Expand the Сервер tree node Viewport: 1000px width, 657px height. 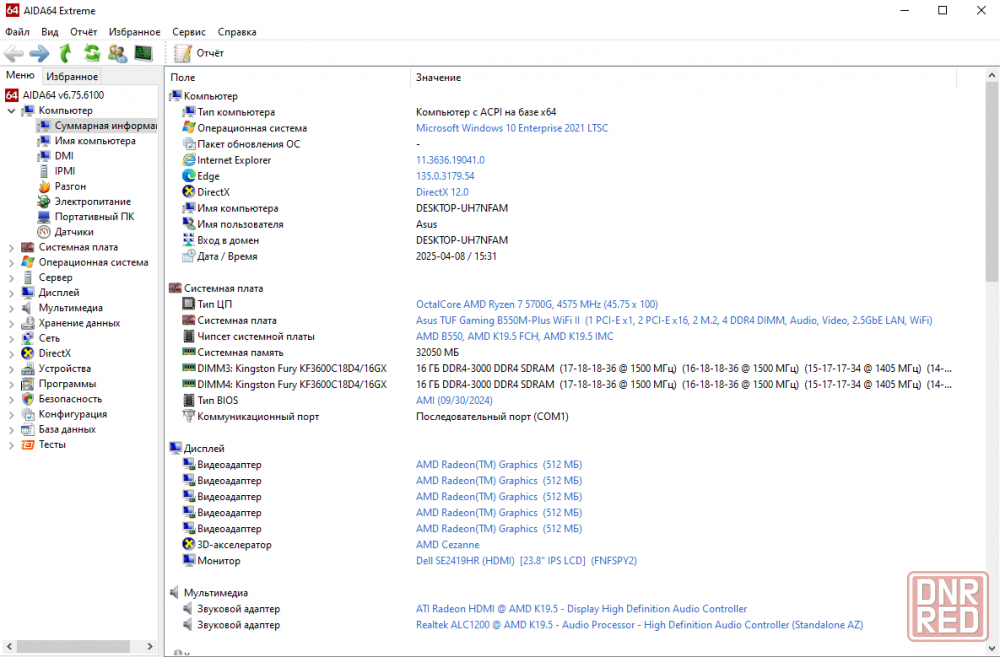point(11,278)
